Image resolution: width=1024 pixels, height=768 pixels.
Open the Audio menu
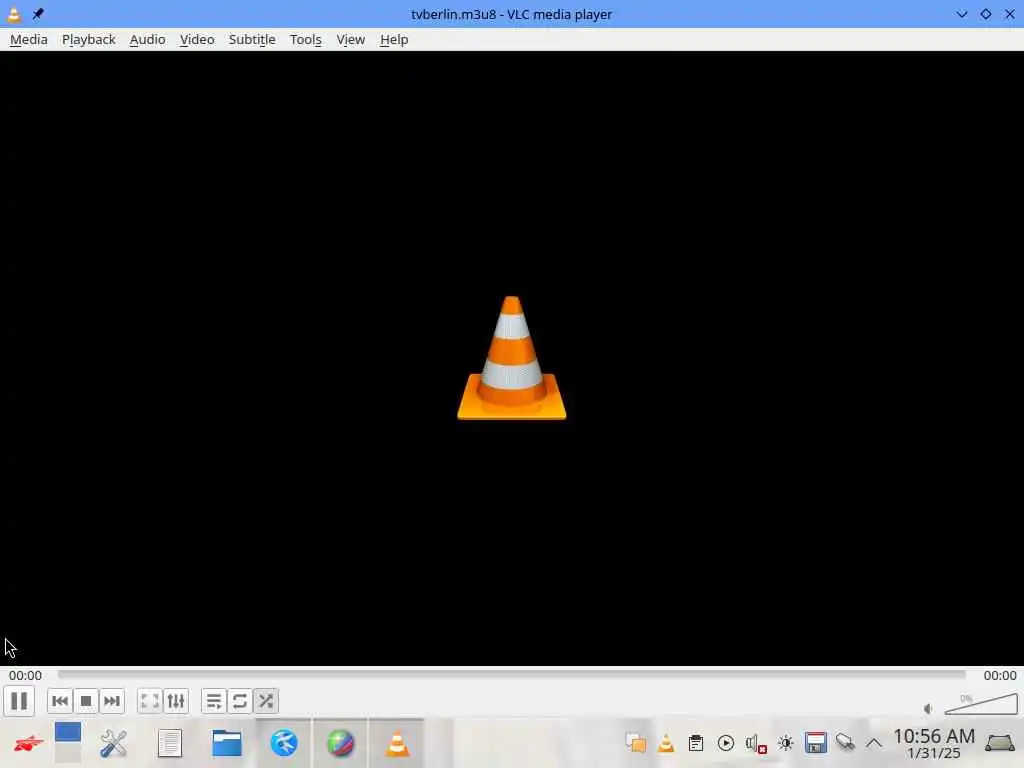pyautogui.click(x=148, y=39)
